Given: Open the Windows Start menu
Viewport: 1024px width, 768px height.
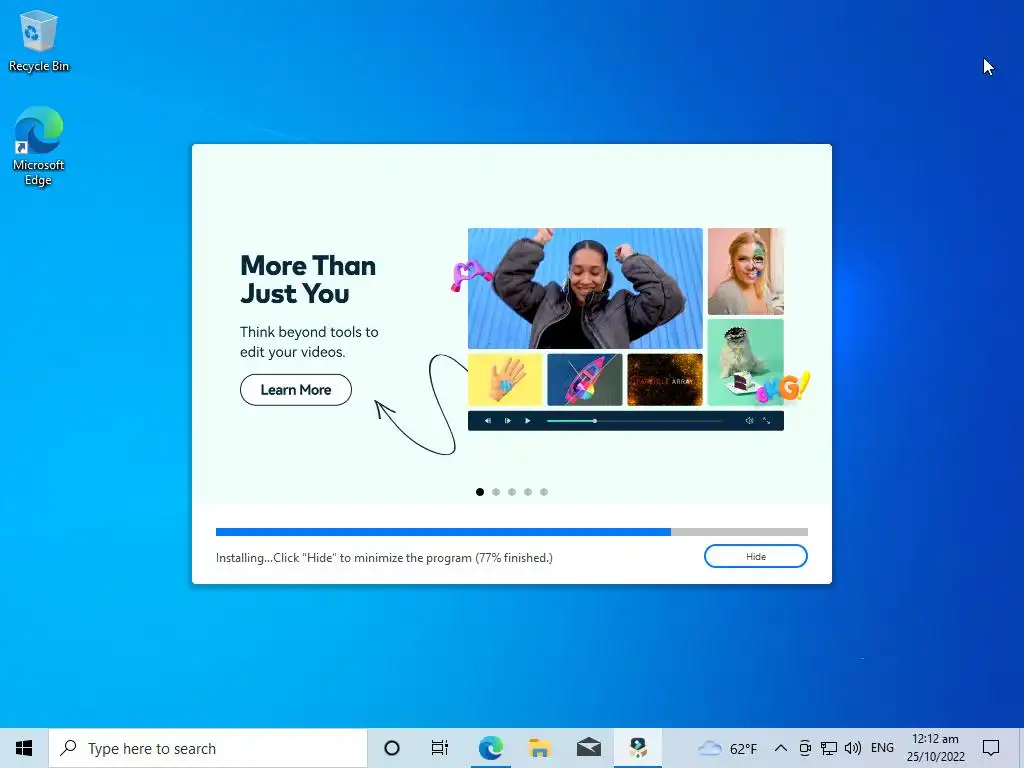Looking at the screenshot, I should [24, 748].
